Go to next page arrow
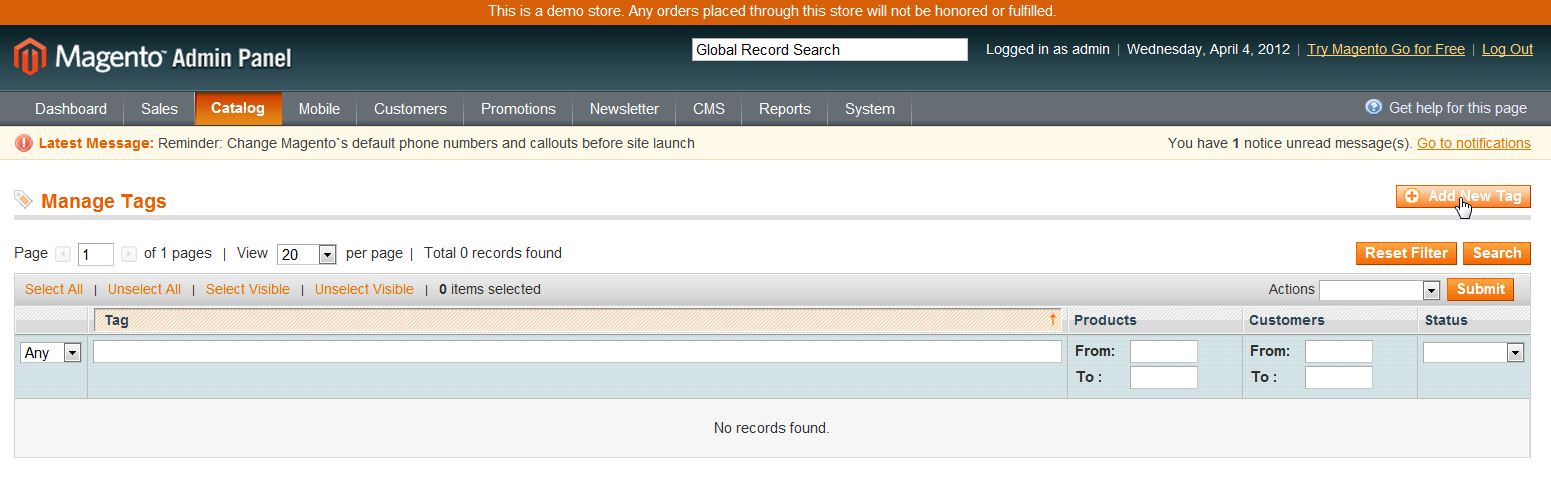Viewport: 1551px width, 479px height. 128,254
